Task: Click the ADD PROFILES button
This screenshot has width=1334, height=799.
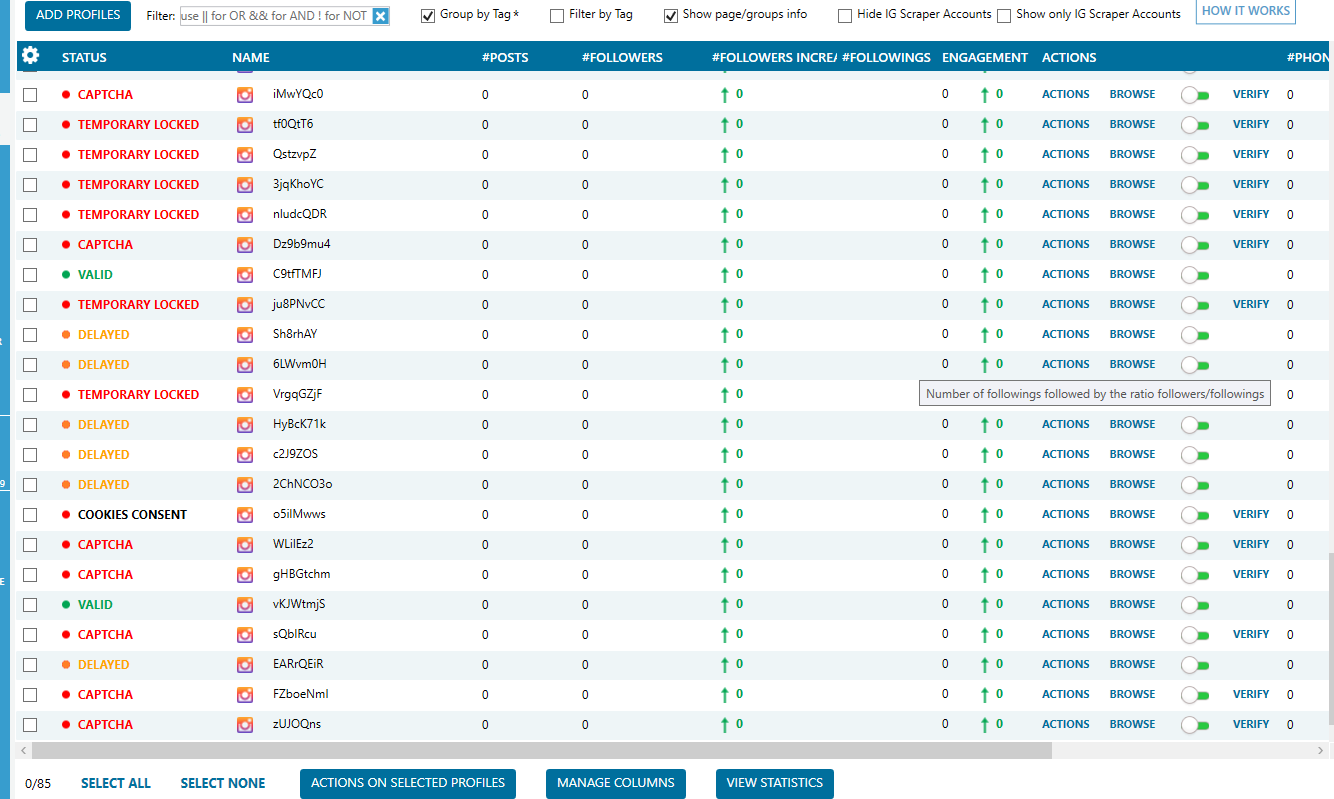Action: pos(78,15)
